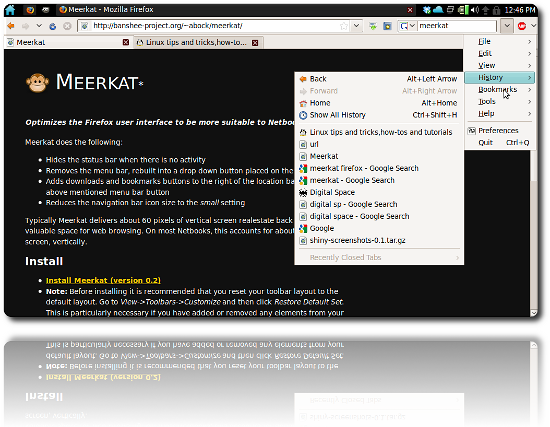Open history entry meerkat firefox - Google Search
This screenshot has height=427, width=550.
(x=379, y=168)
